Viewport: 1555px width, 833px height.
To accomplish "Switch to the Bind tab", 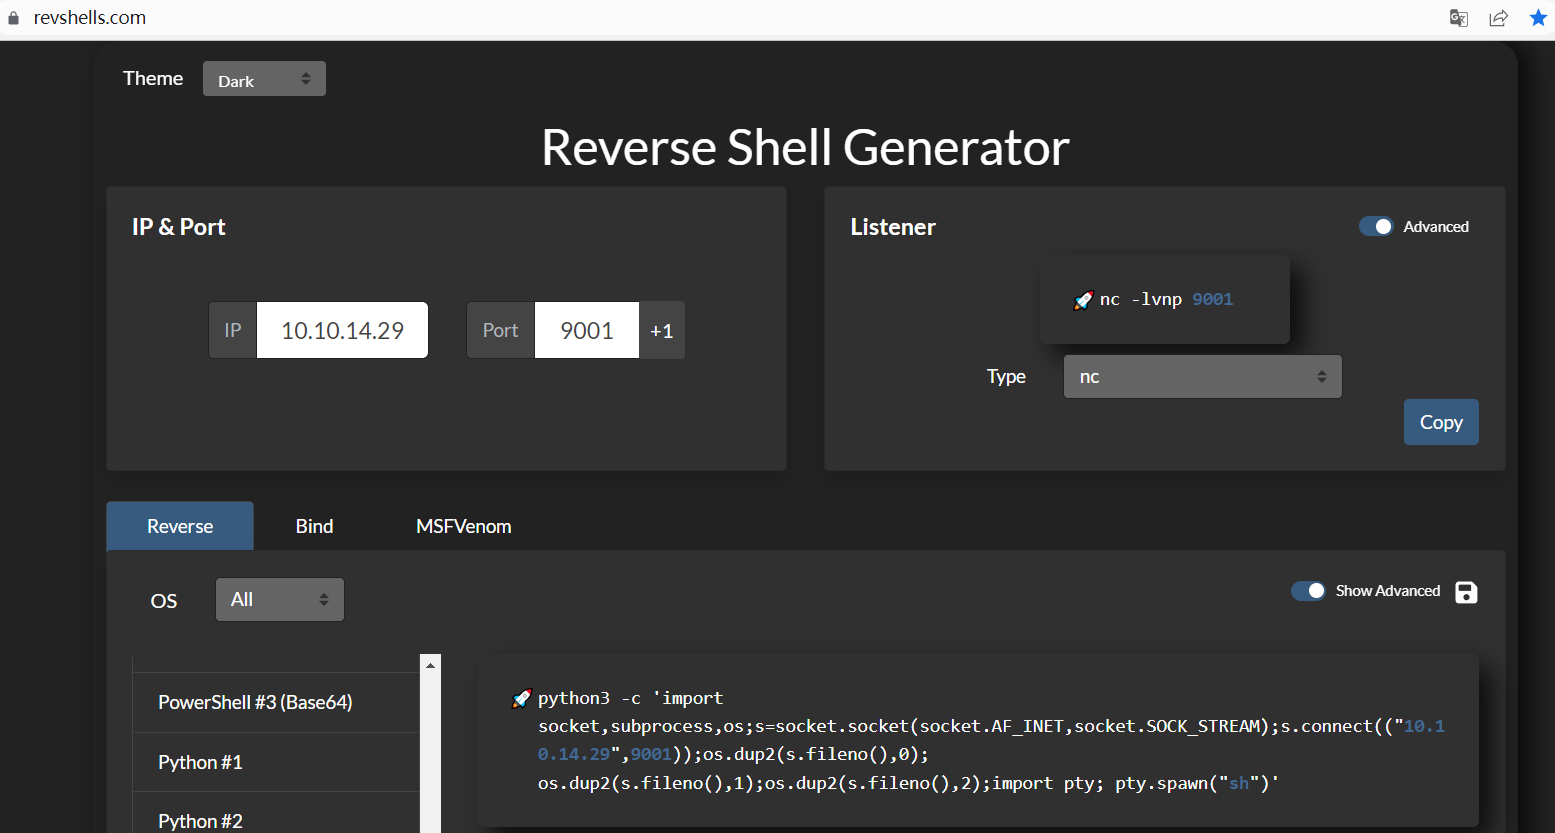I will point(314,526).
